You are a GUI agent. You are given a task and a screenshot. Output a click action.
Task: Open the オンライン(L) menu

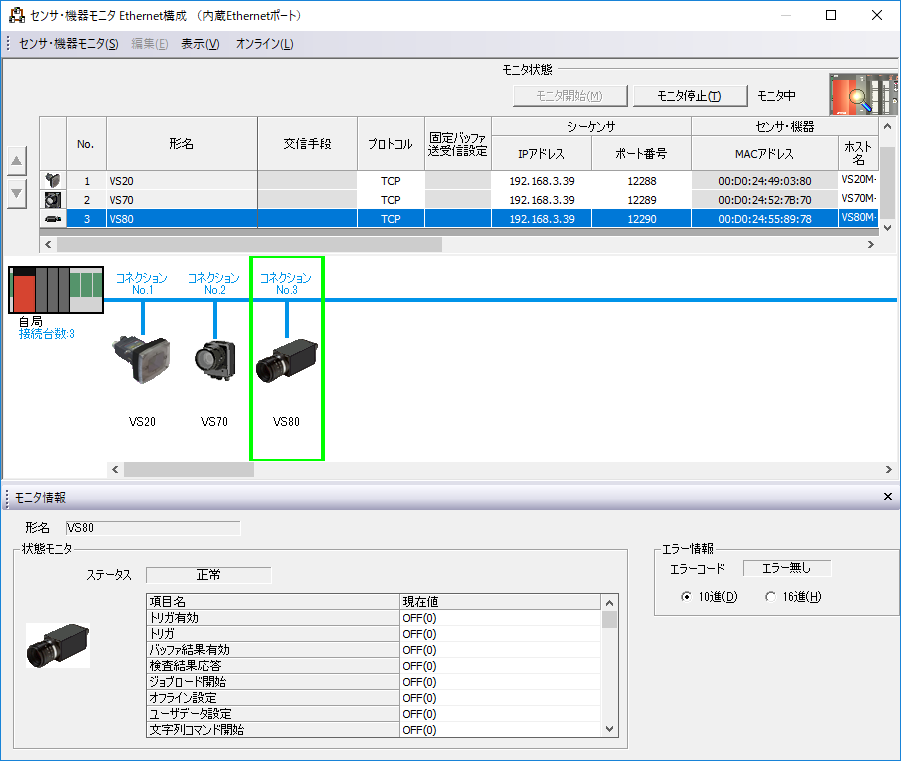pos(264,44)
